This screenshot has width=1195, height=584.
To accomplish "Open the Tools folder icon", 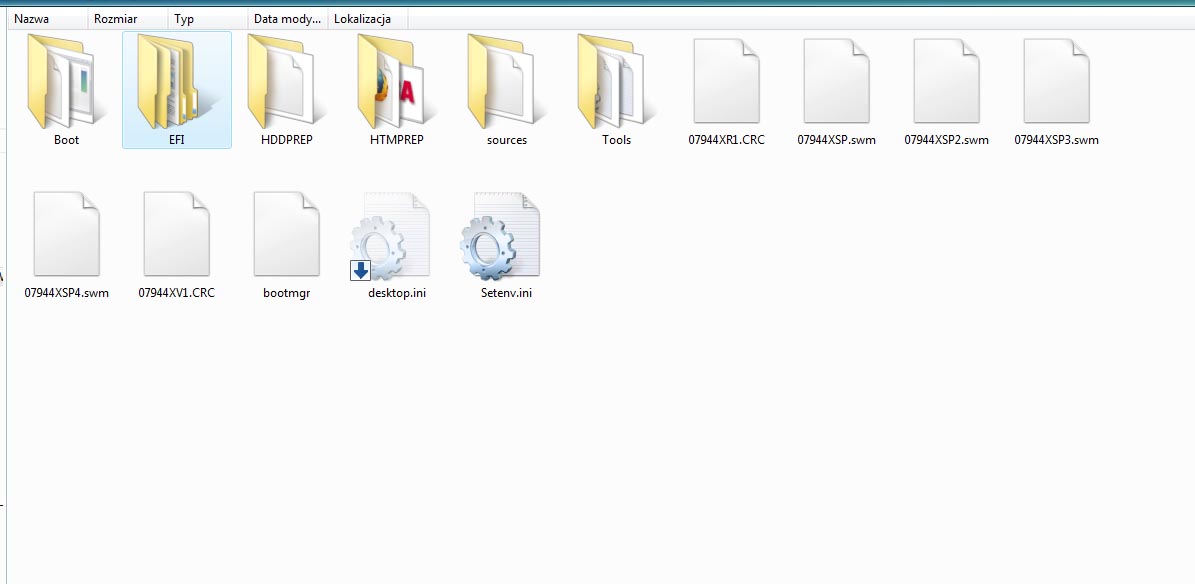I will click(616, 82).
